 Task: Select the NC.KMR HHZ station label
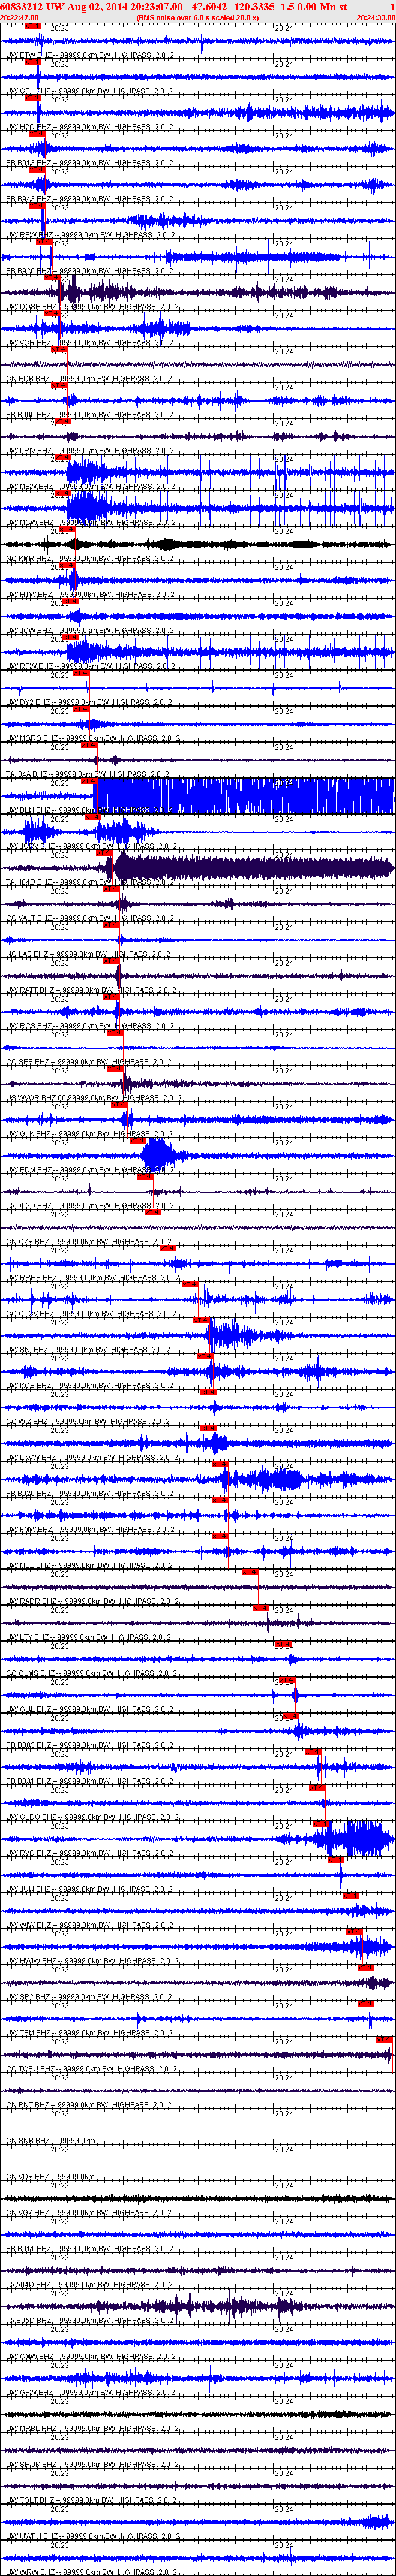pyautogui.click(x=22, y=559)
